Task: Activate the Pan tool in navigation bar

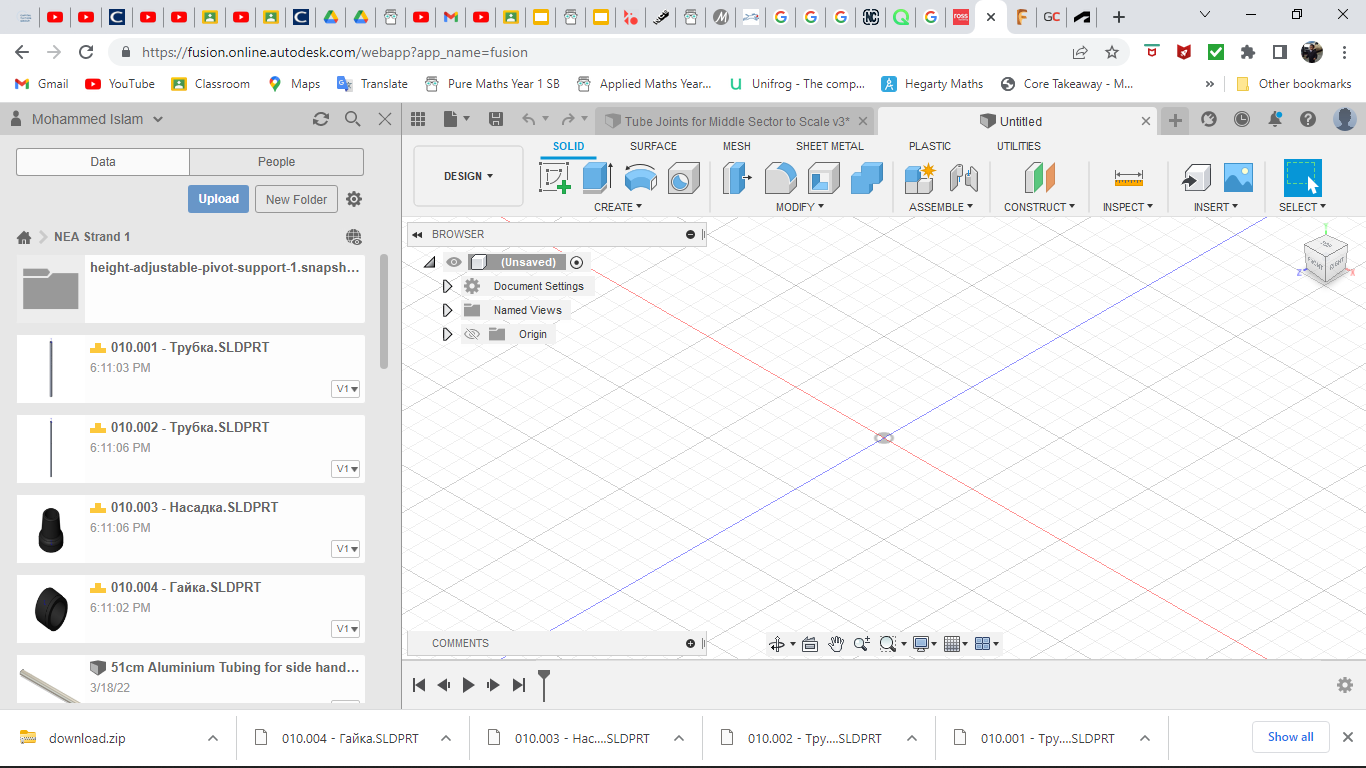Action: click(835, 643)
